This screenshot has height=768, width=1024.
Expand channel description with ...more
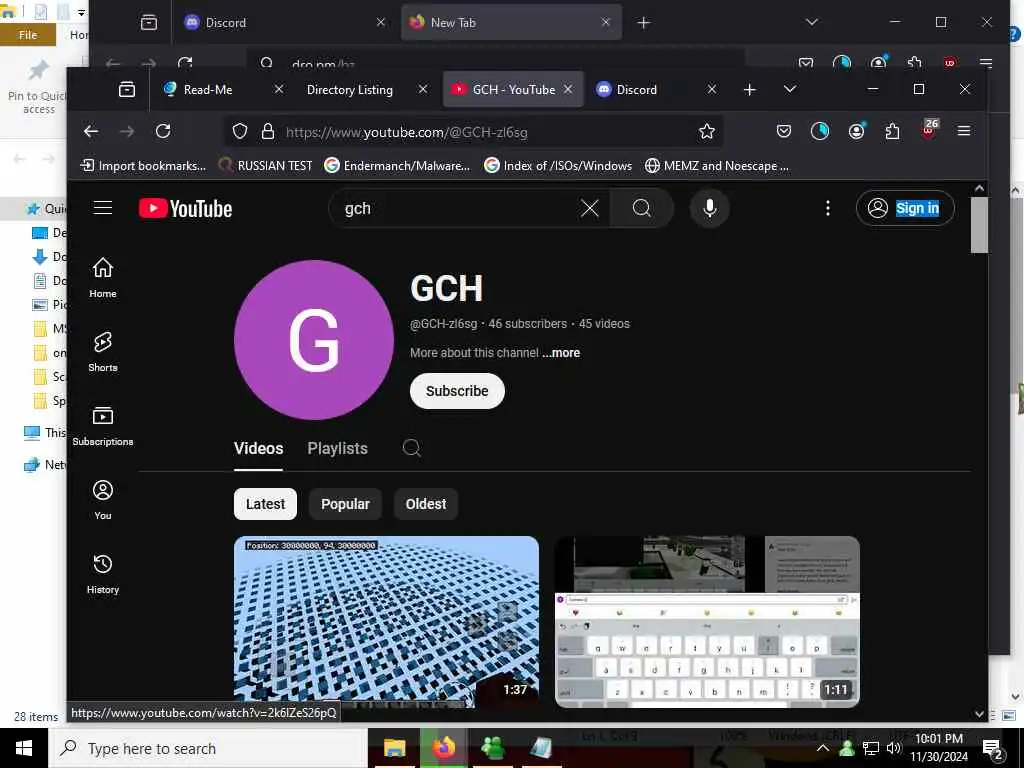561,353
